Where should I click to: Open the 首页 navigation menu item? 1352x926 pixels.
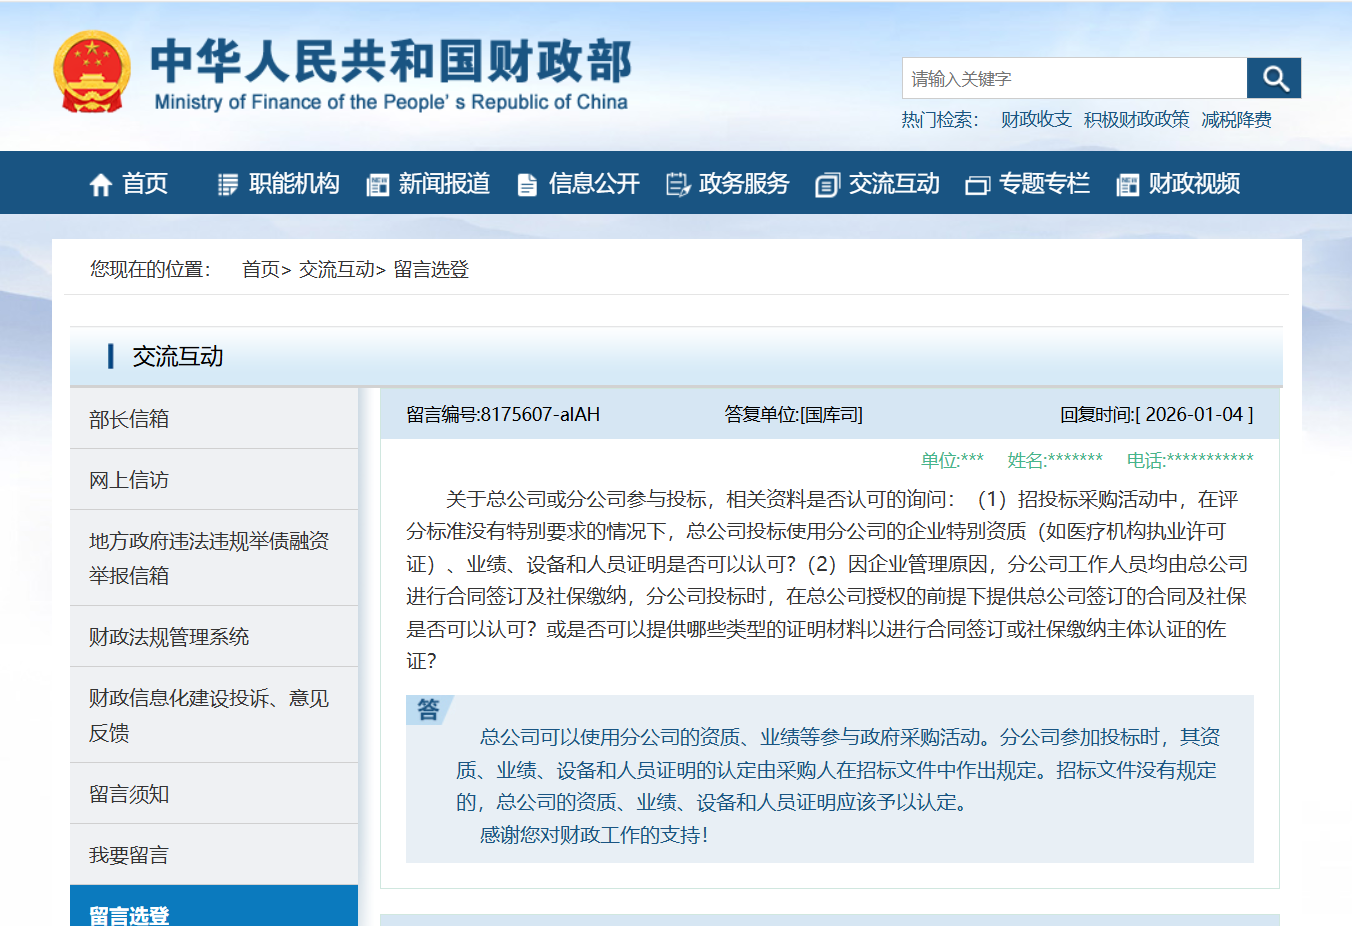coord(145,184)
